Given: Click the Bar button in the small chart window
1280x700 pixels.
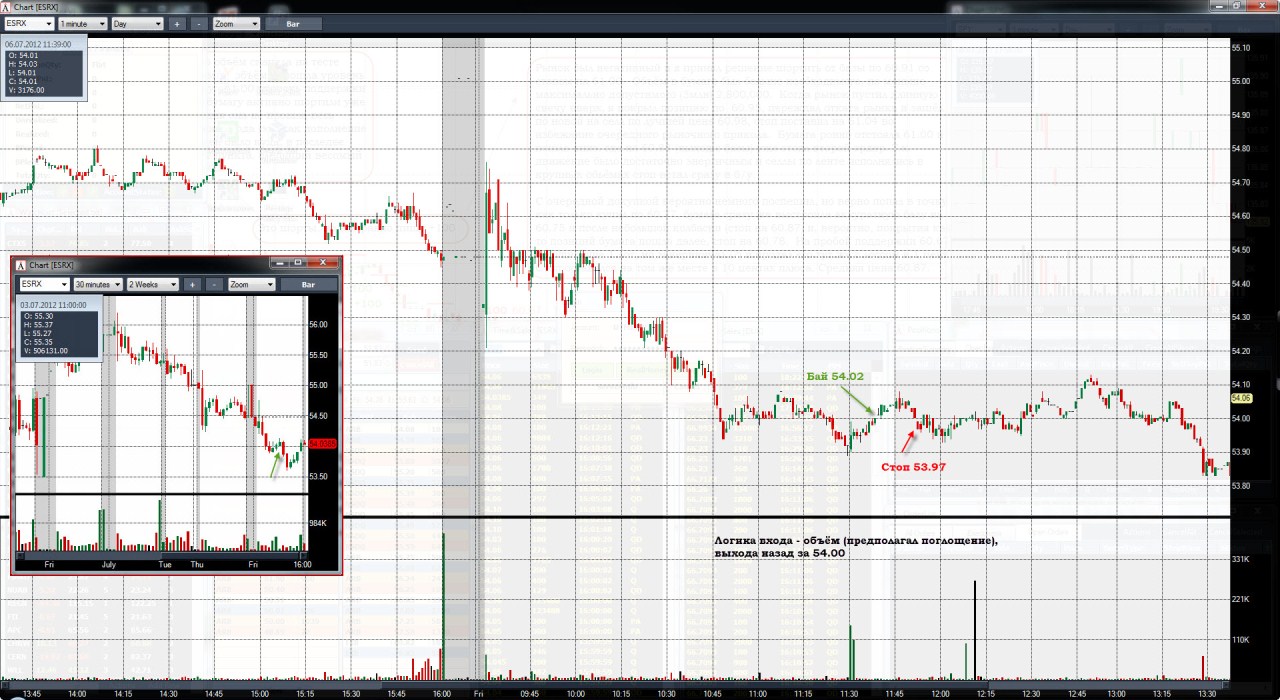Looking at the screenshot, I should (307, 284).
